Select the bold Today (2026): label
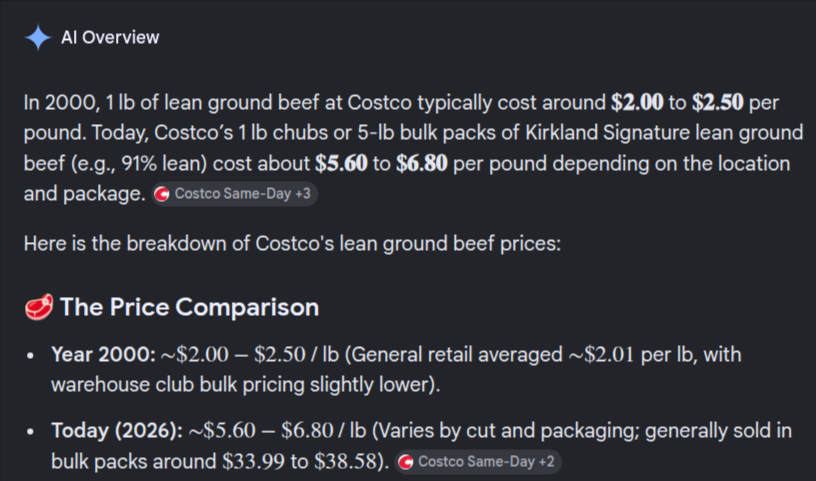Screen dimensions: 816x481 coord(117,431)
